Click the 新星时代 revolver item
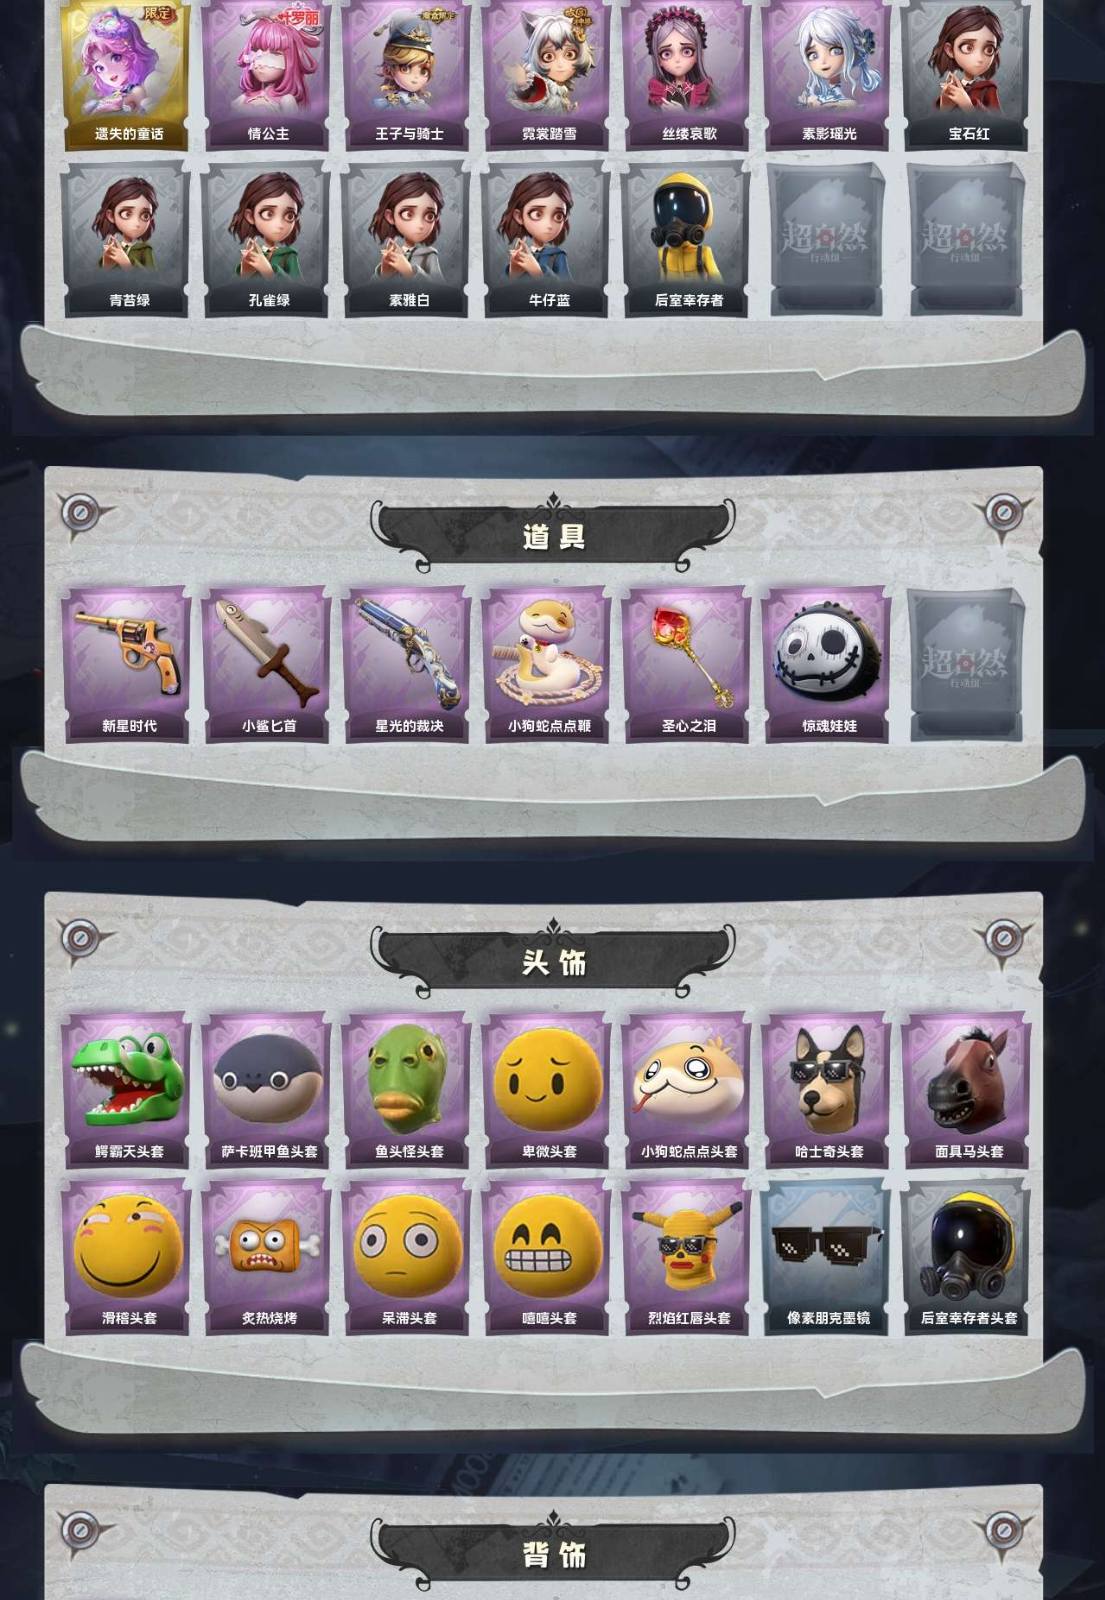Screen dimensions: 1105x1600 tap(127, 665)
